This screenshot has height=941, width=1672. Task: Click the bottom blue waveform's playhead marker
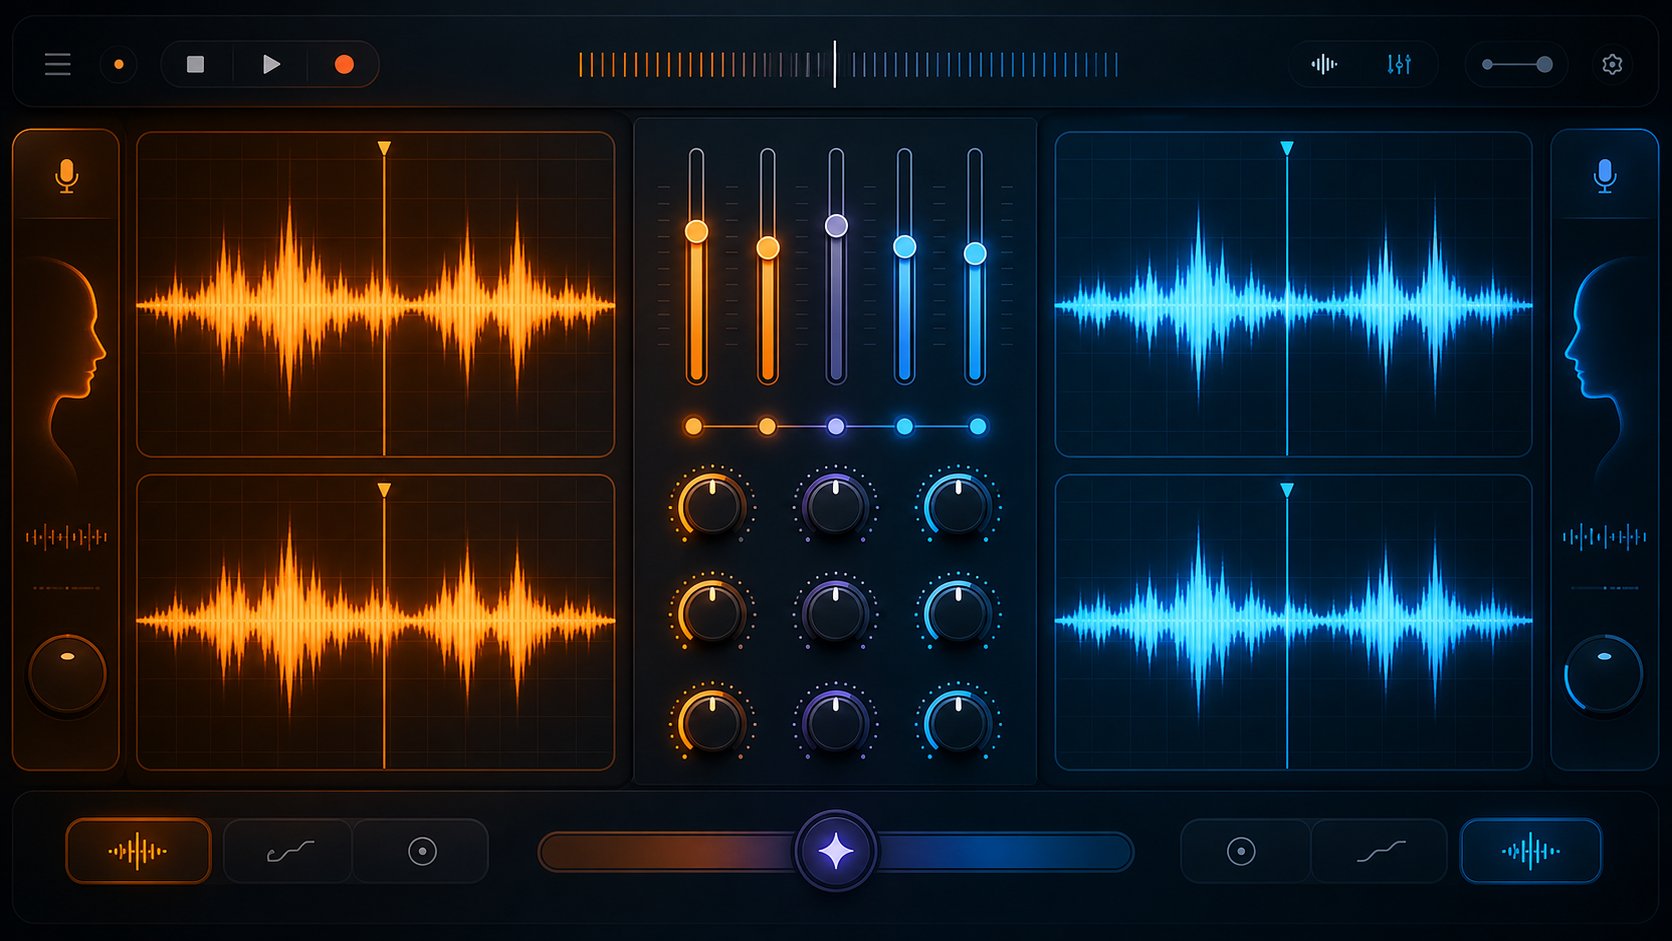(x=1287, y=490)
